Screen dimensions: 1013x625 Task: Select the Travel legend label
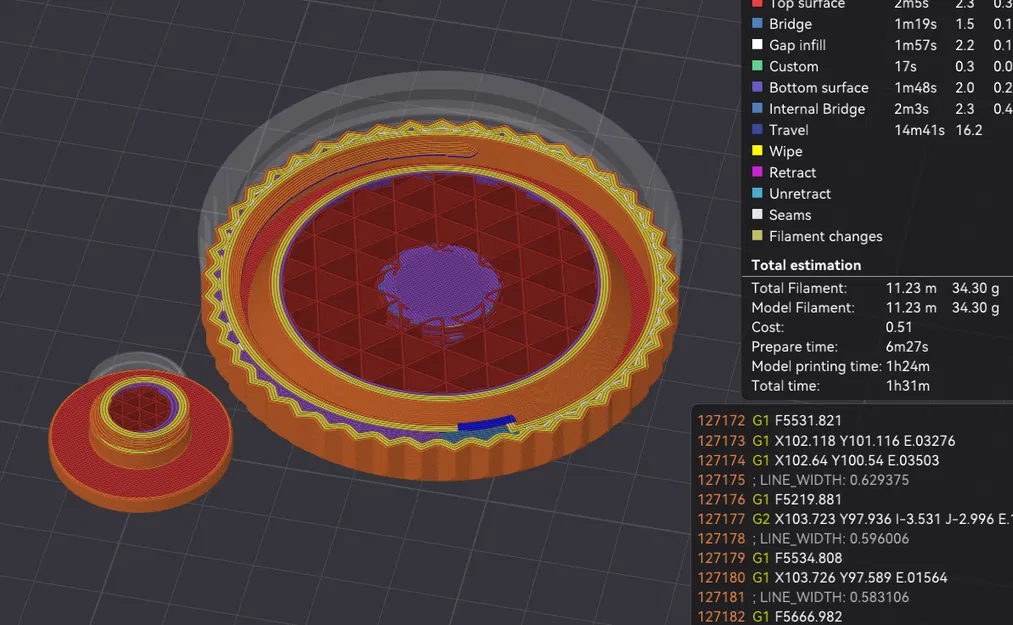tap(788, 130)
